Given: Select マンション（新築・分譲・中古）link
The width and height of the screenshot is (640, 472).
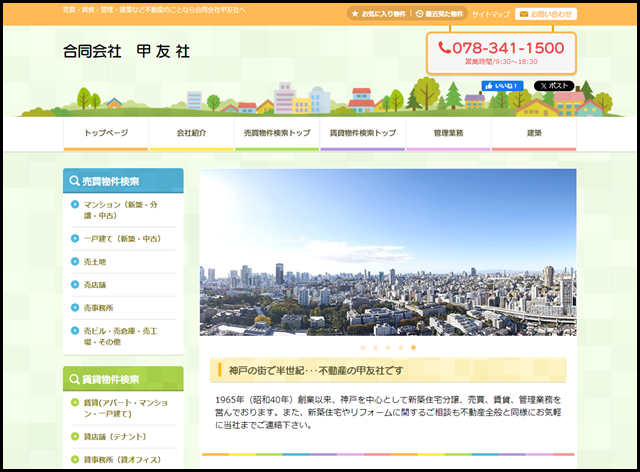Looking at the screenshot, I should pyautogui.click(x=120, y=210).
